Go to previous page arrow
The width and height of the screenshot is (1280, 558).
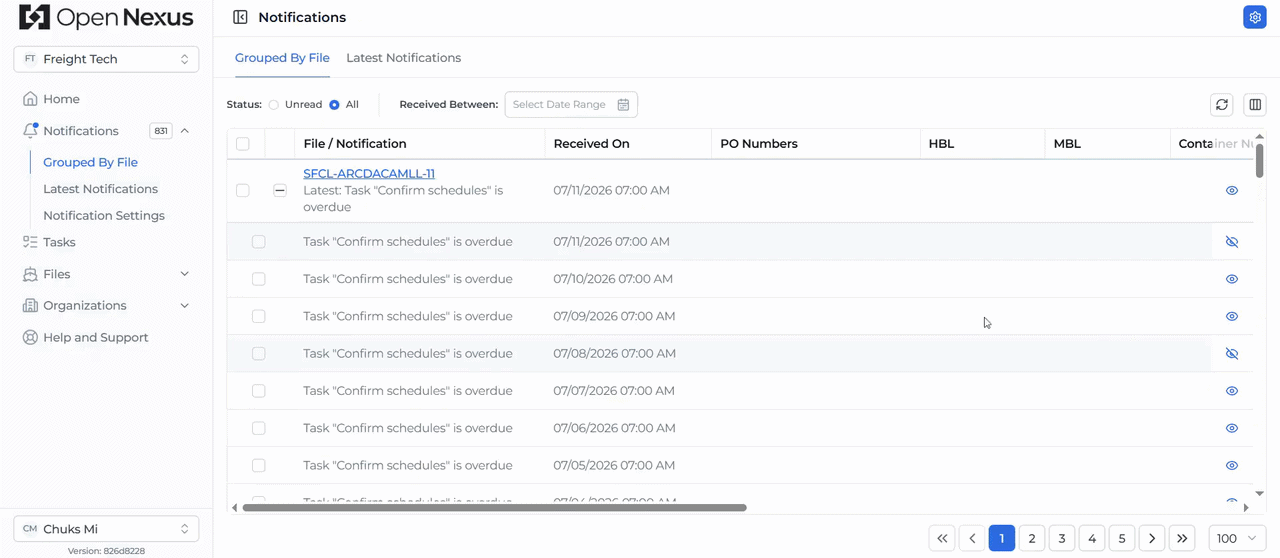pos(972,538)
